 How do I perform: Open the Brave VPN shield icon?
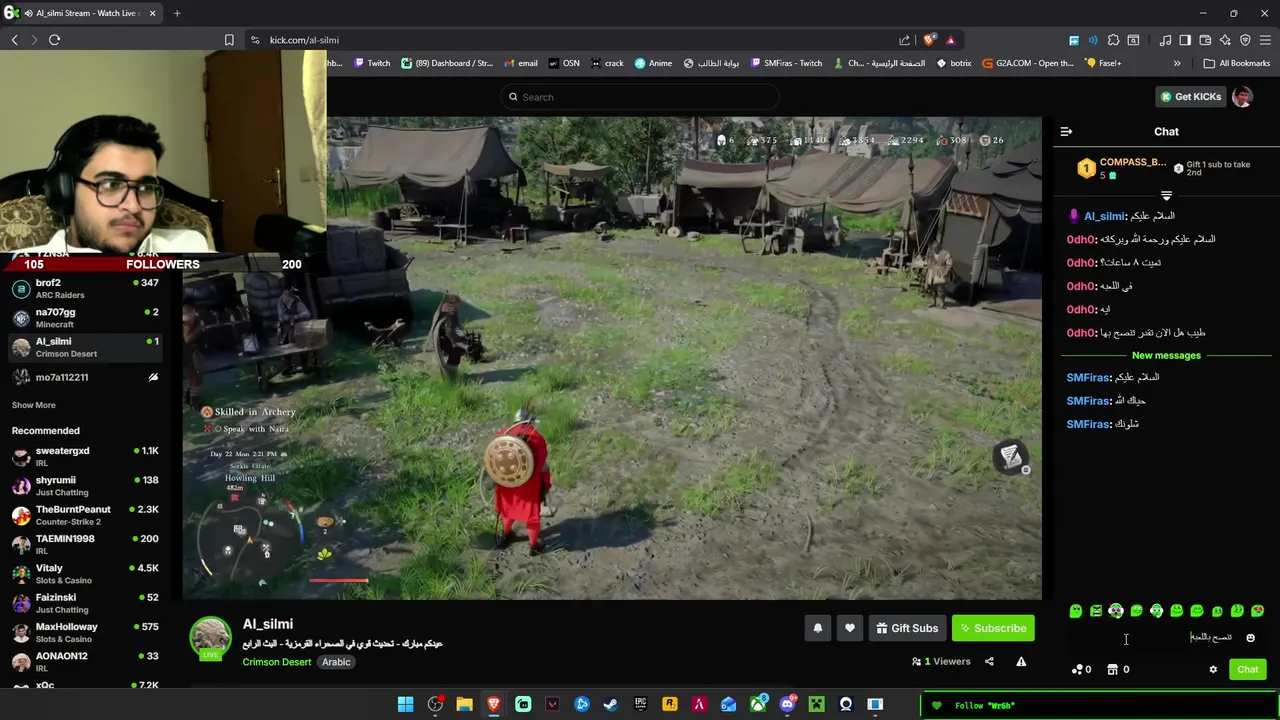pos(1245,40)
